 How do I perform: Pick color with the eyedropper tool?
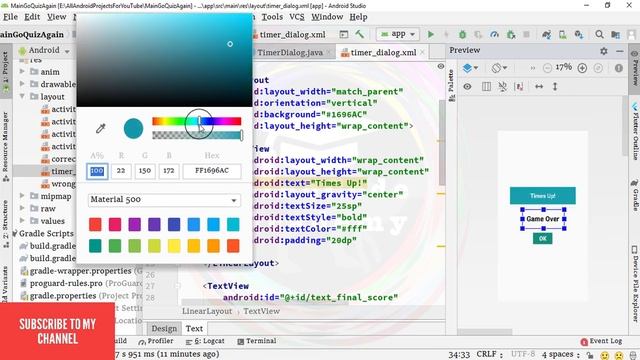(100, 128)
